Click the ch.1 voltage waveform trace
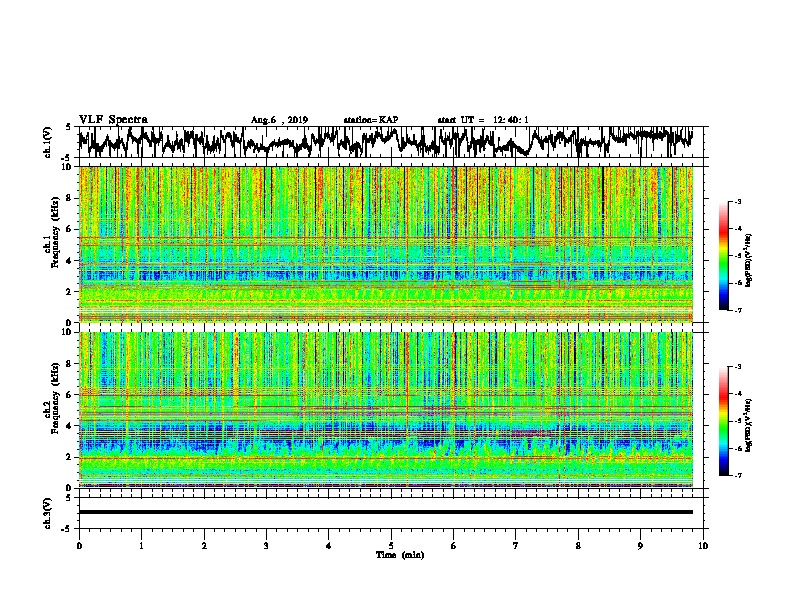Image resolution: width=792 pixels, height=612 pixels. coord(385,142)
